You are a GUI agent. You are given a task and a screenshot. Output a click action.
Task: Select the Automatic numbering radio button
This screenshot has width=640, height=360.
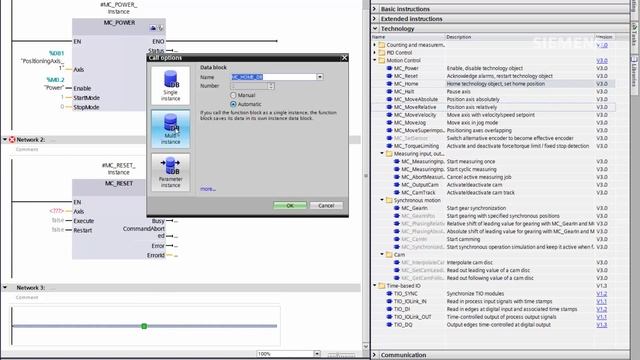coord(233,104)
